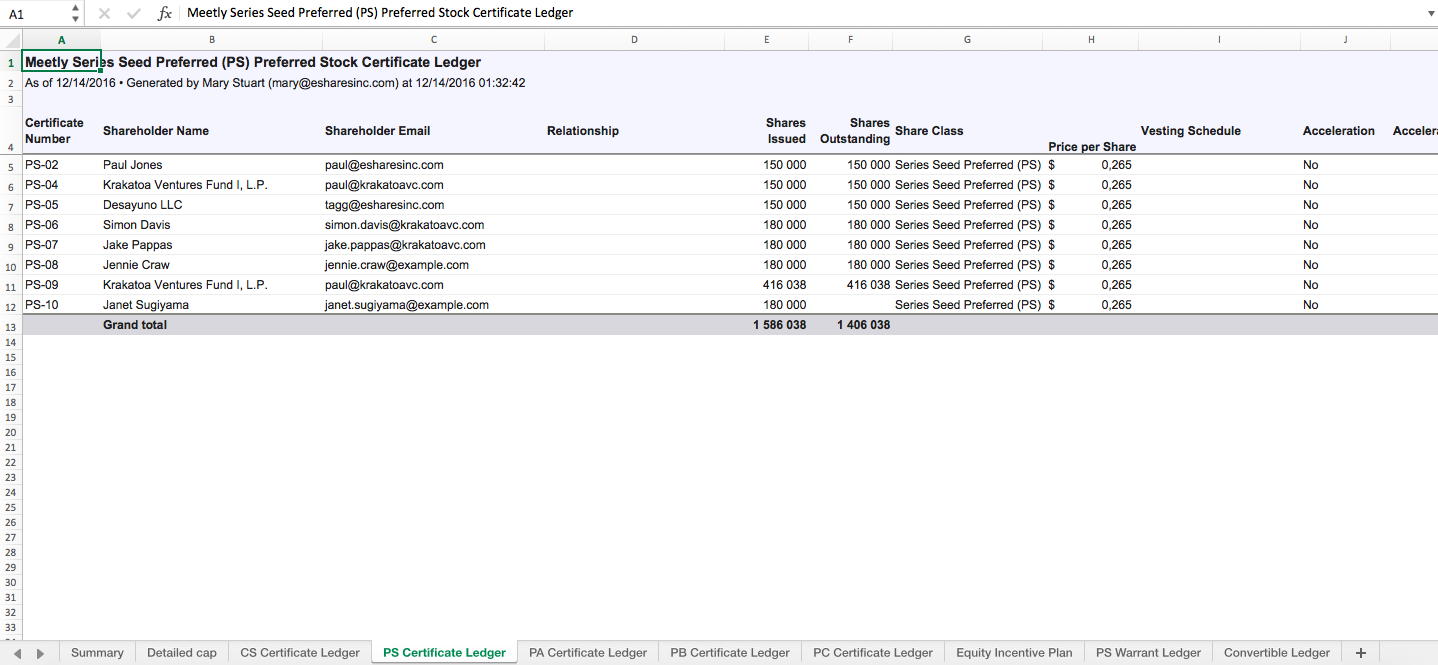Select column J header

click(x=1346, y=40)
